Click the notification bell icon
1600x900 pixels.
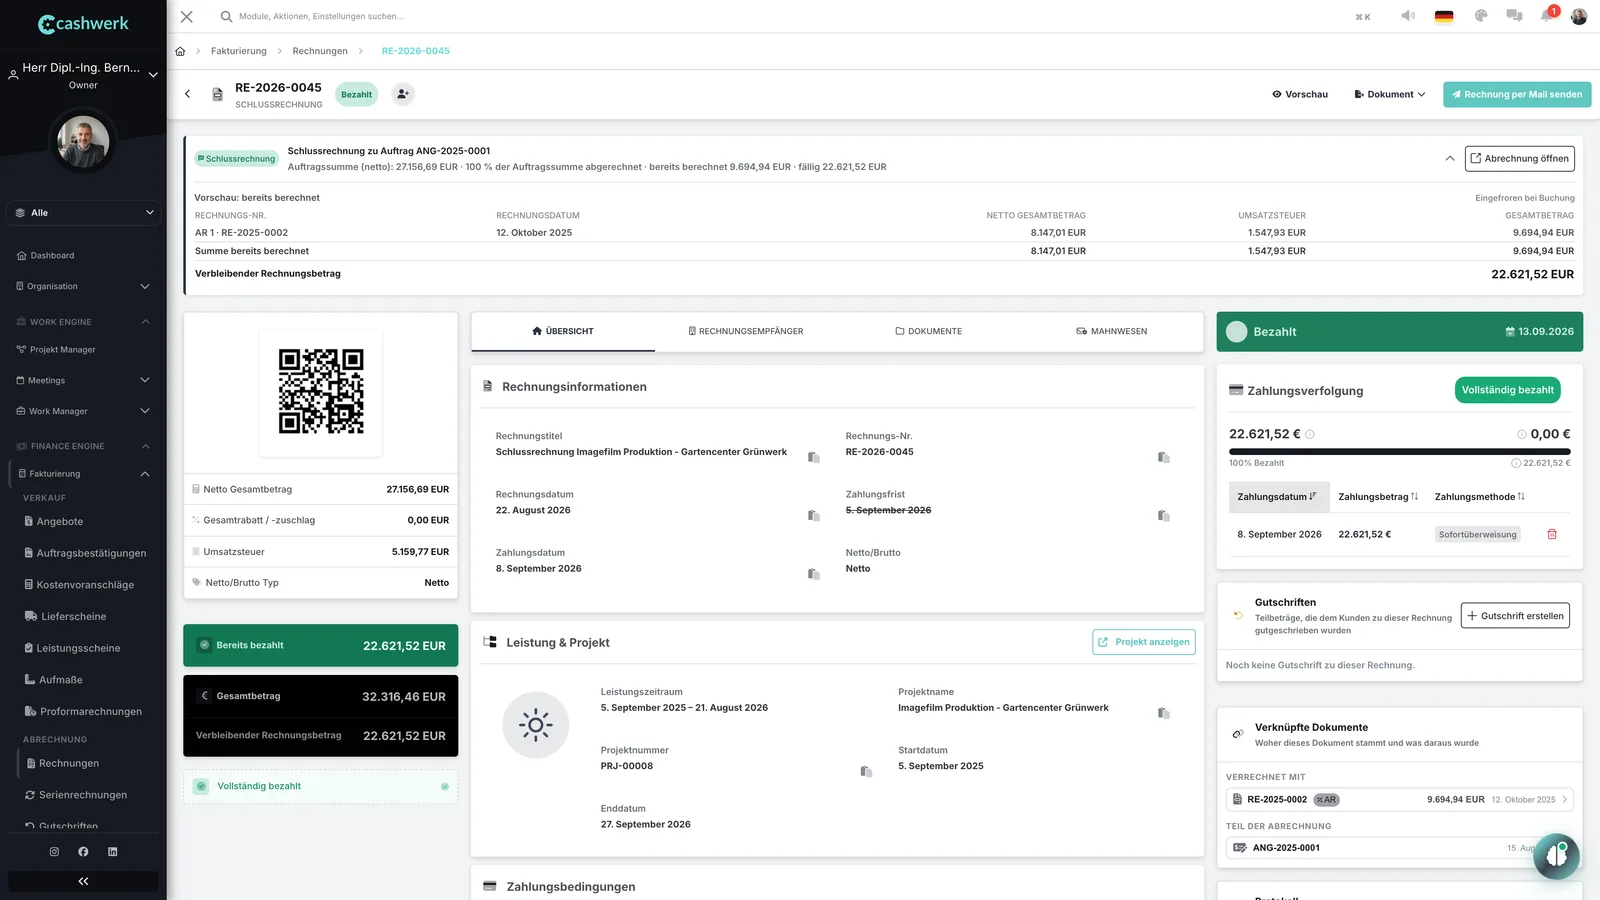point(1547,16)
